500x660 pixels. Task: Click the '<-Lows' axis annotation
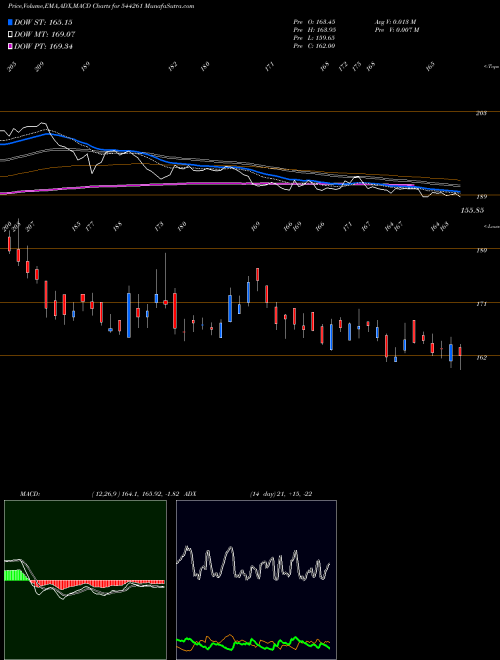[491, 226]
